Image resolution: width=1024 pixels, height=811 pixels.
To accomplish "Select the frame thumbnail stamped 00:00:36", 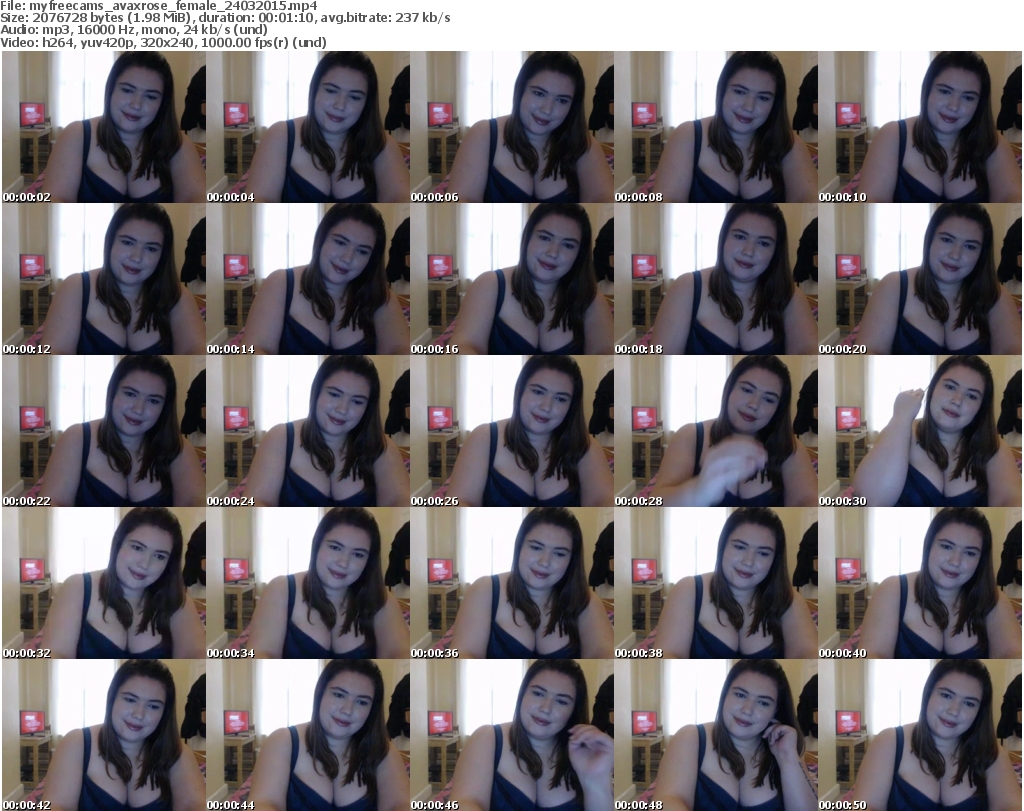I will point(512,583).
